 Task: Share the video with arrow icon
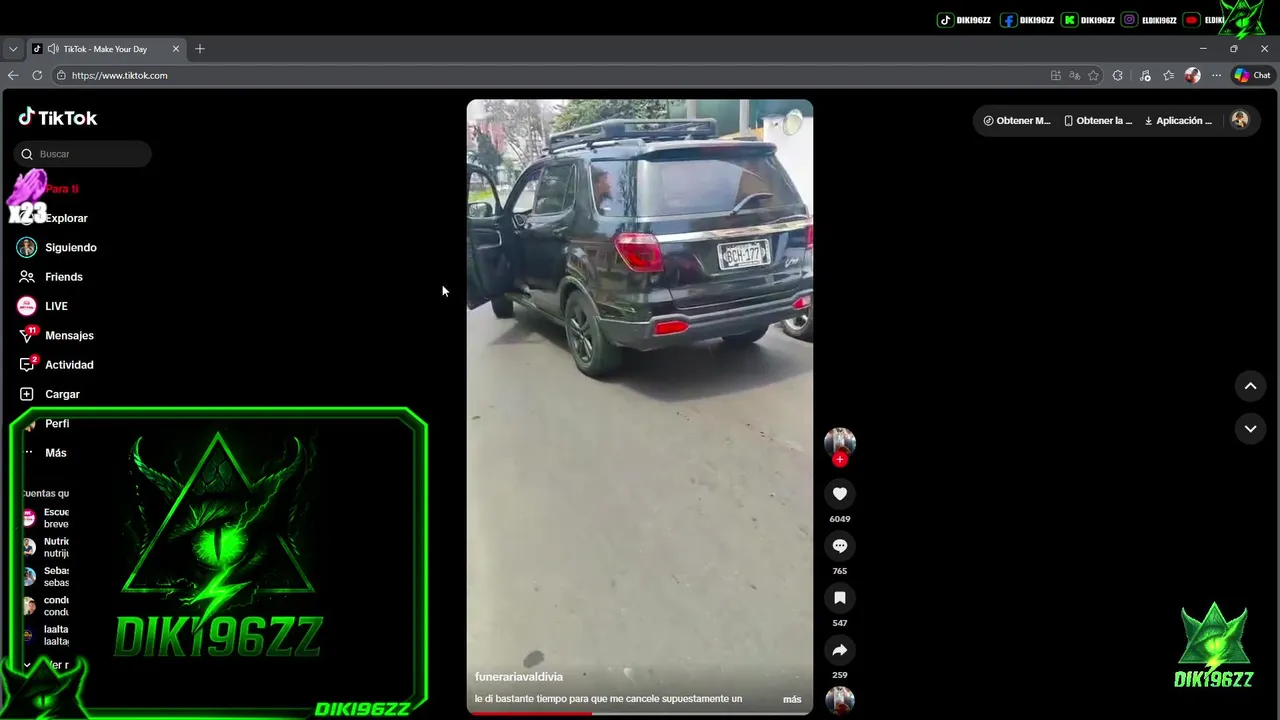click(x=840, y=650)
